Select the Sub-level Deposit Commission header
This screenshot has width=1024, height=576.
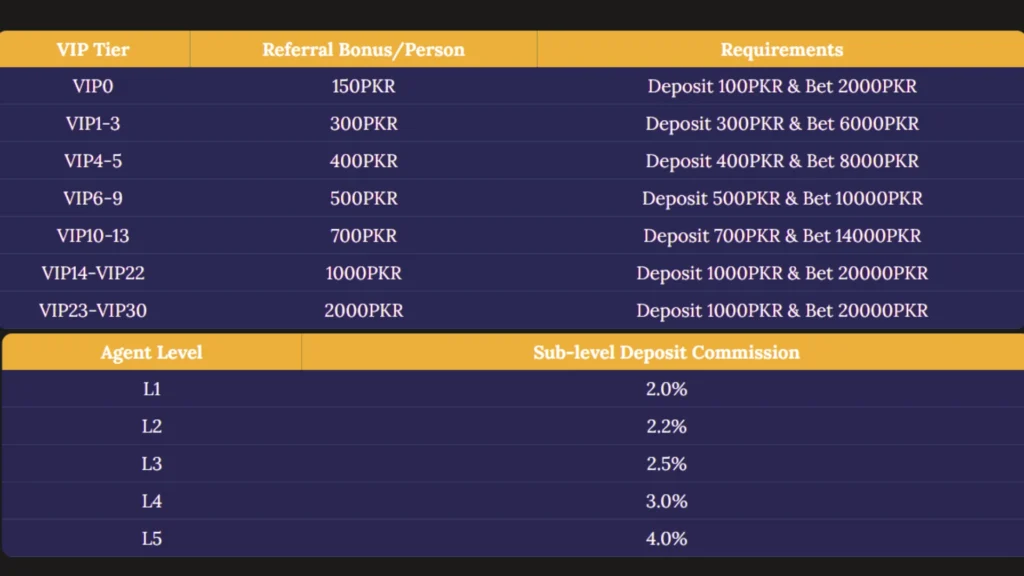pos(666,352)
